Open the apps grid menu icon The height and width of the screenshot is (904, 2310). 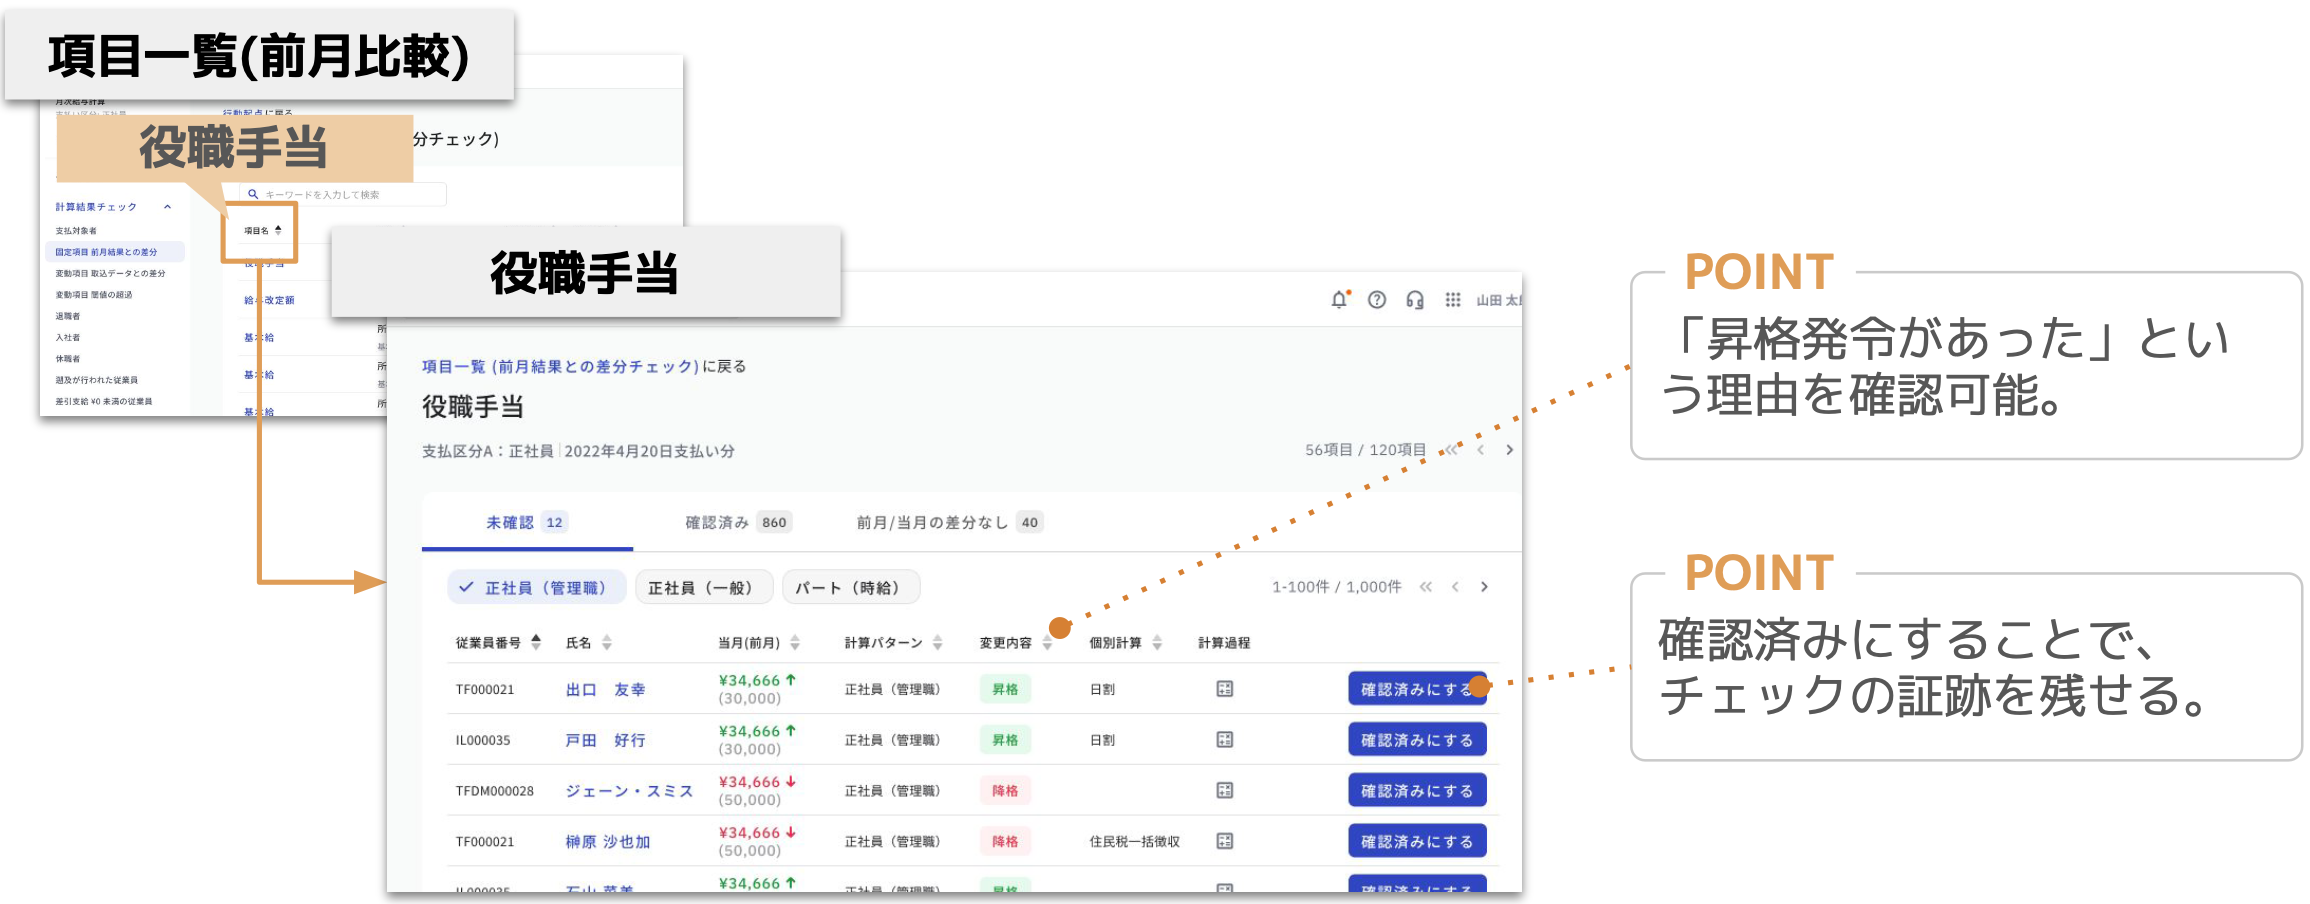click(1452, 300)
